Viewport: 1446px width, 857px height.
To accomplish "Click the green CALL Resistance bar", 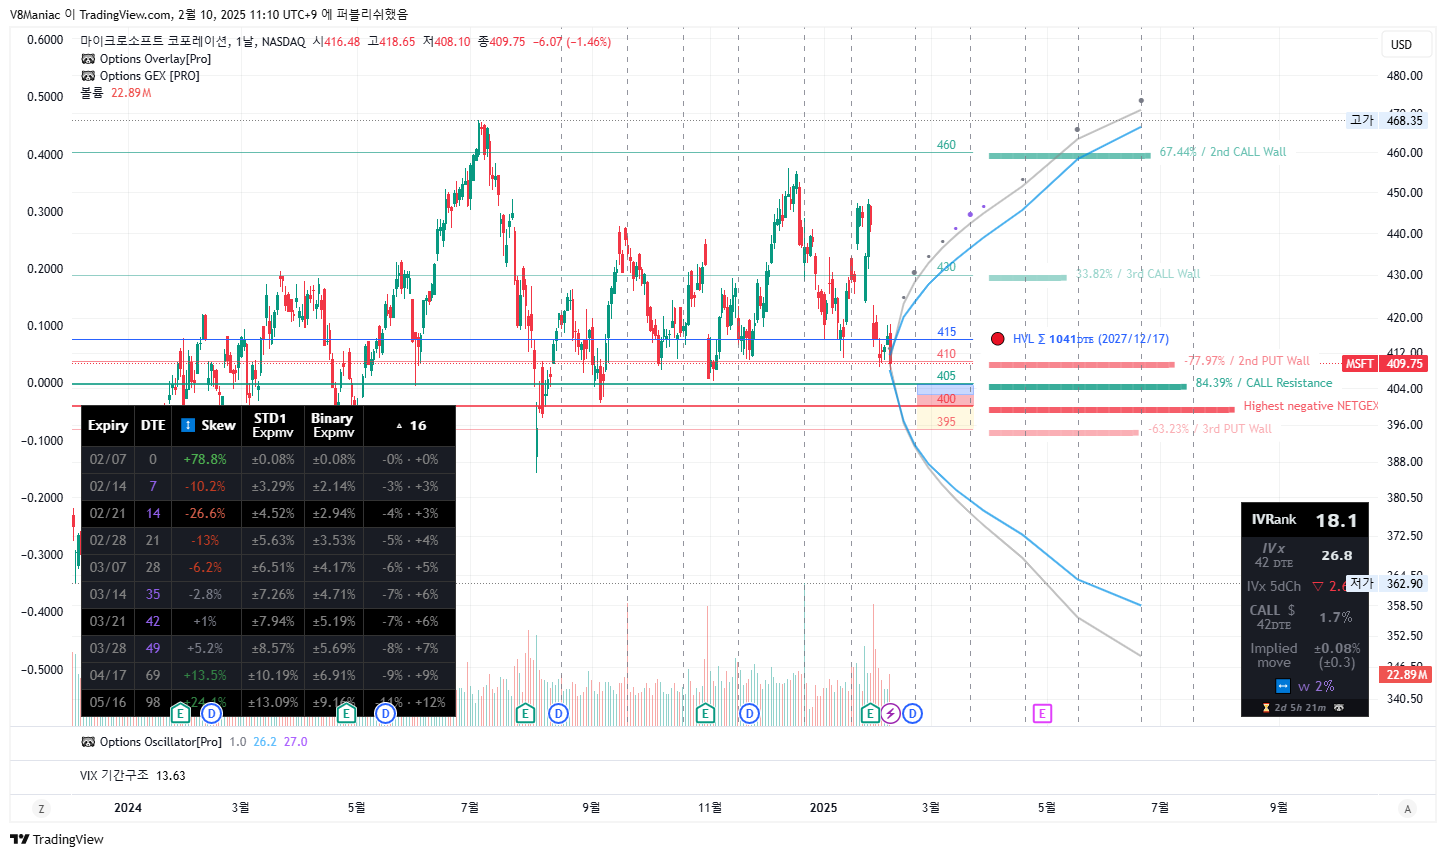I will (1087, 386).
